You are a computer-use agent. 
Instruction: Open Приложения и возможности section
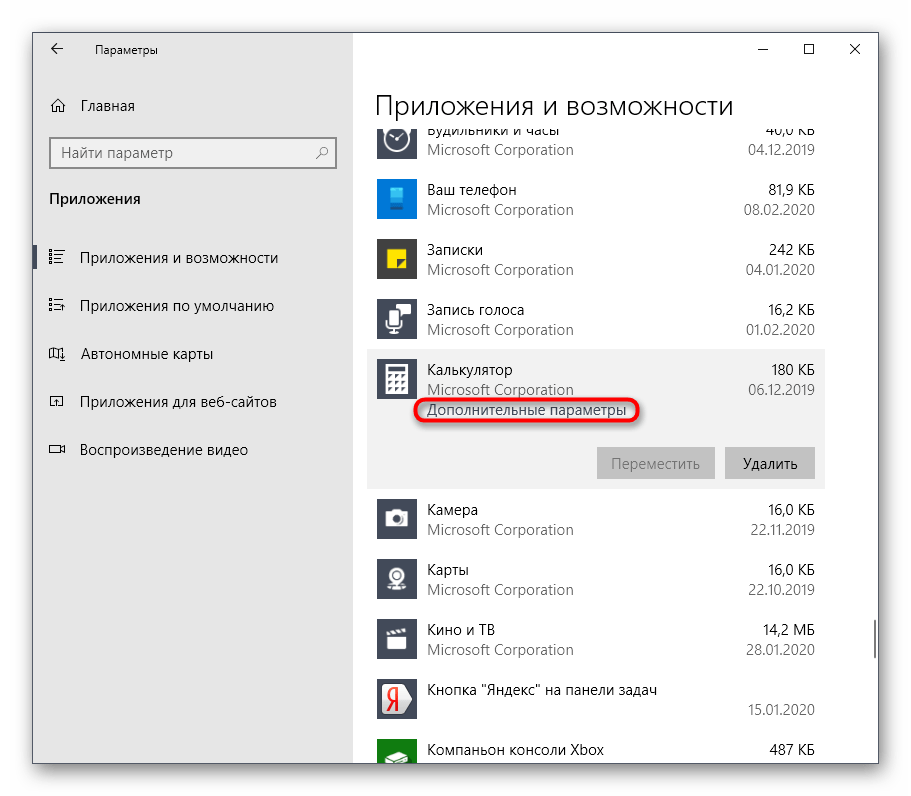point(178,258)
